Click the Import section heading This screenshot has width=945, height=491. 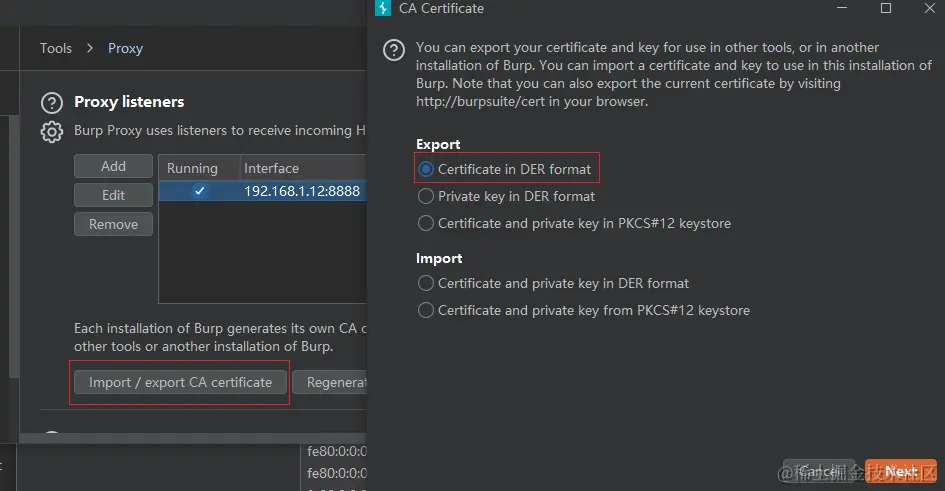pyautogui.click(x=439, y=258)
